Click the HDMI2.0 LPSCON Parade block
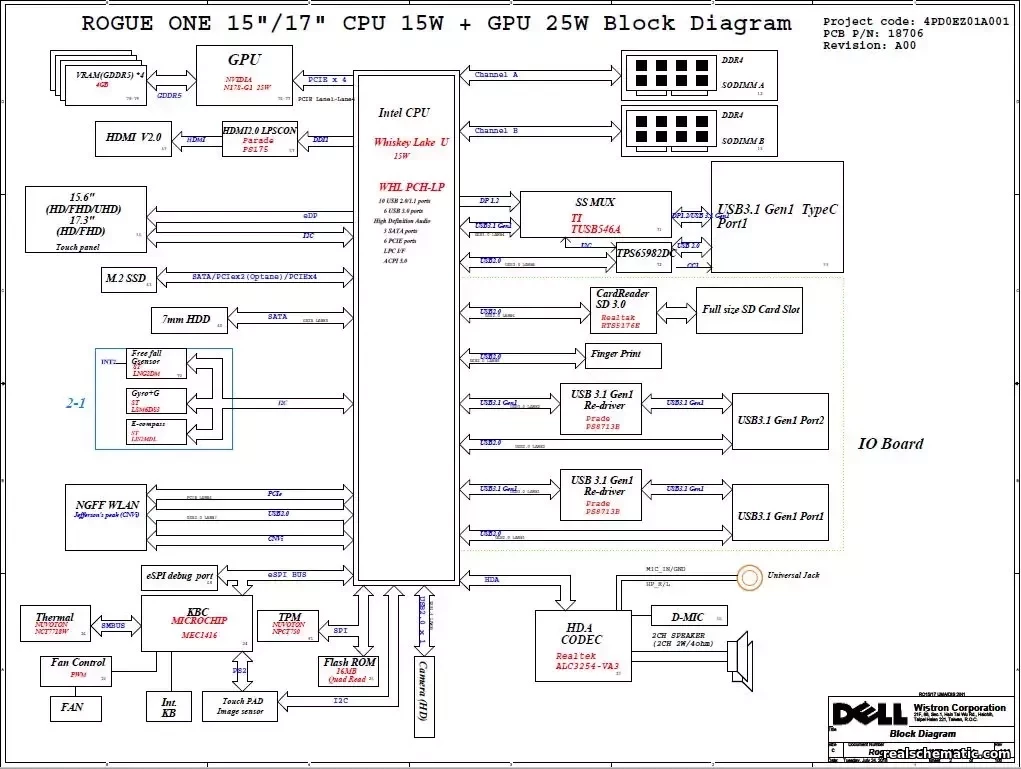1021x769 pixels. click(x=260, y=139)
